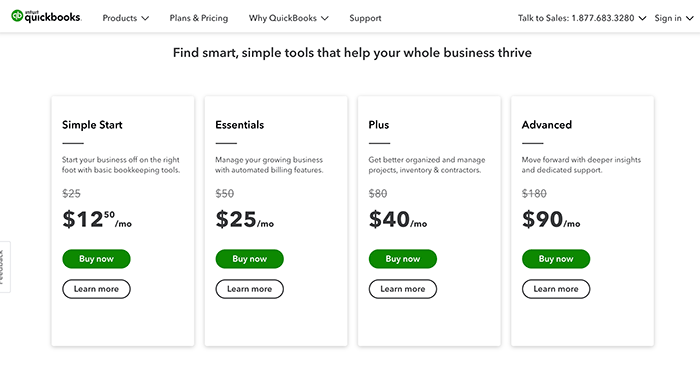The height and width of the screenshot is (368, 700).
Task: Click the Advanced plan heading
Action: (x=547, y=125)
